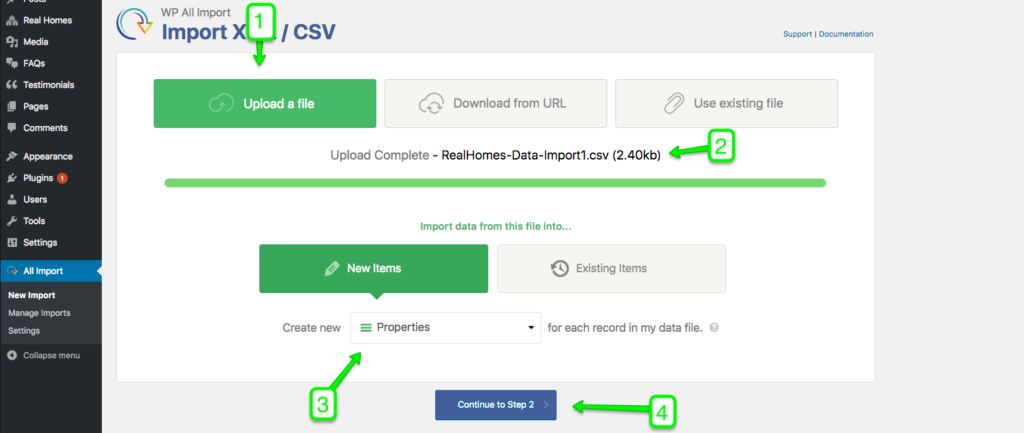The width and height of the screenshot is (1024, 433).
Task: Open Settings under All Import submenu
Action: coord(24,330)
